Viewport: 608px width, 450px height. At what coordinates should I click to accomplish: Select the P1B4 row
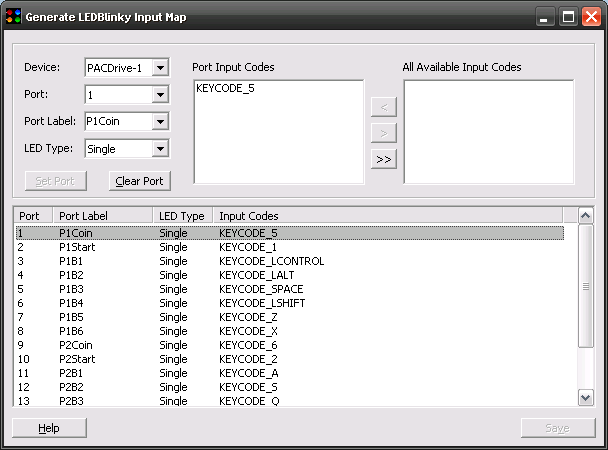[x=290, y=303]
